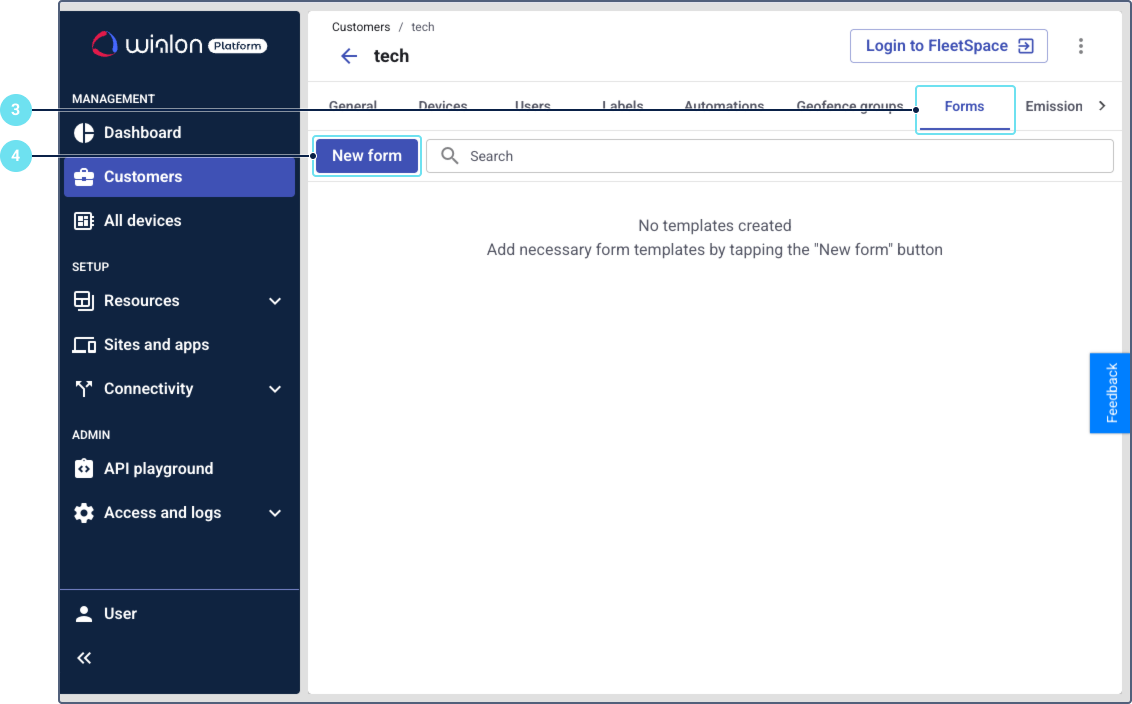Open the User menu item
Screen dimensions: 1132x704
pyautogui.click(x=179, y=614)
